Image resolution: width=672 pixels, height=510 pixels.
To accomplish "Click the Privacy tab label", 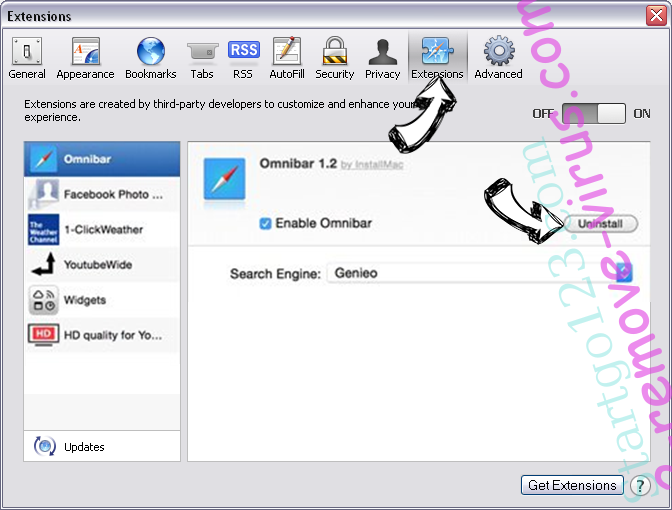I will click(x=382, y=75).
